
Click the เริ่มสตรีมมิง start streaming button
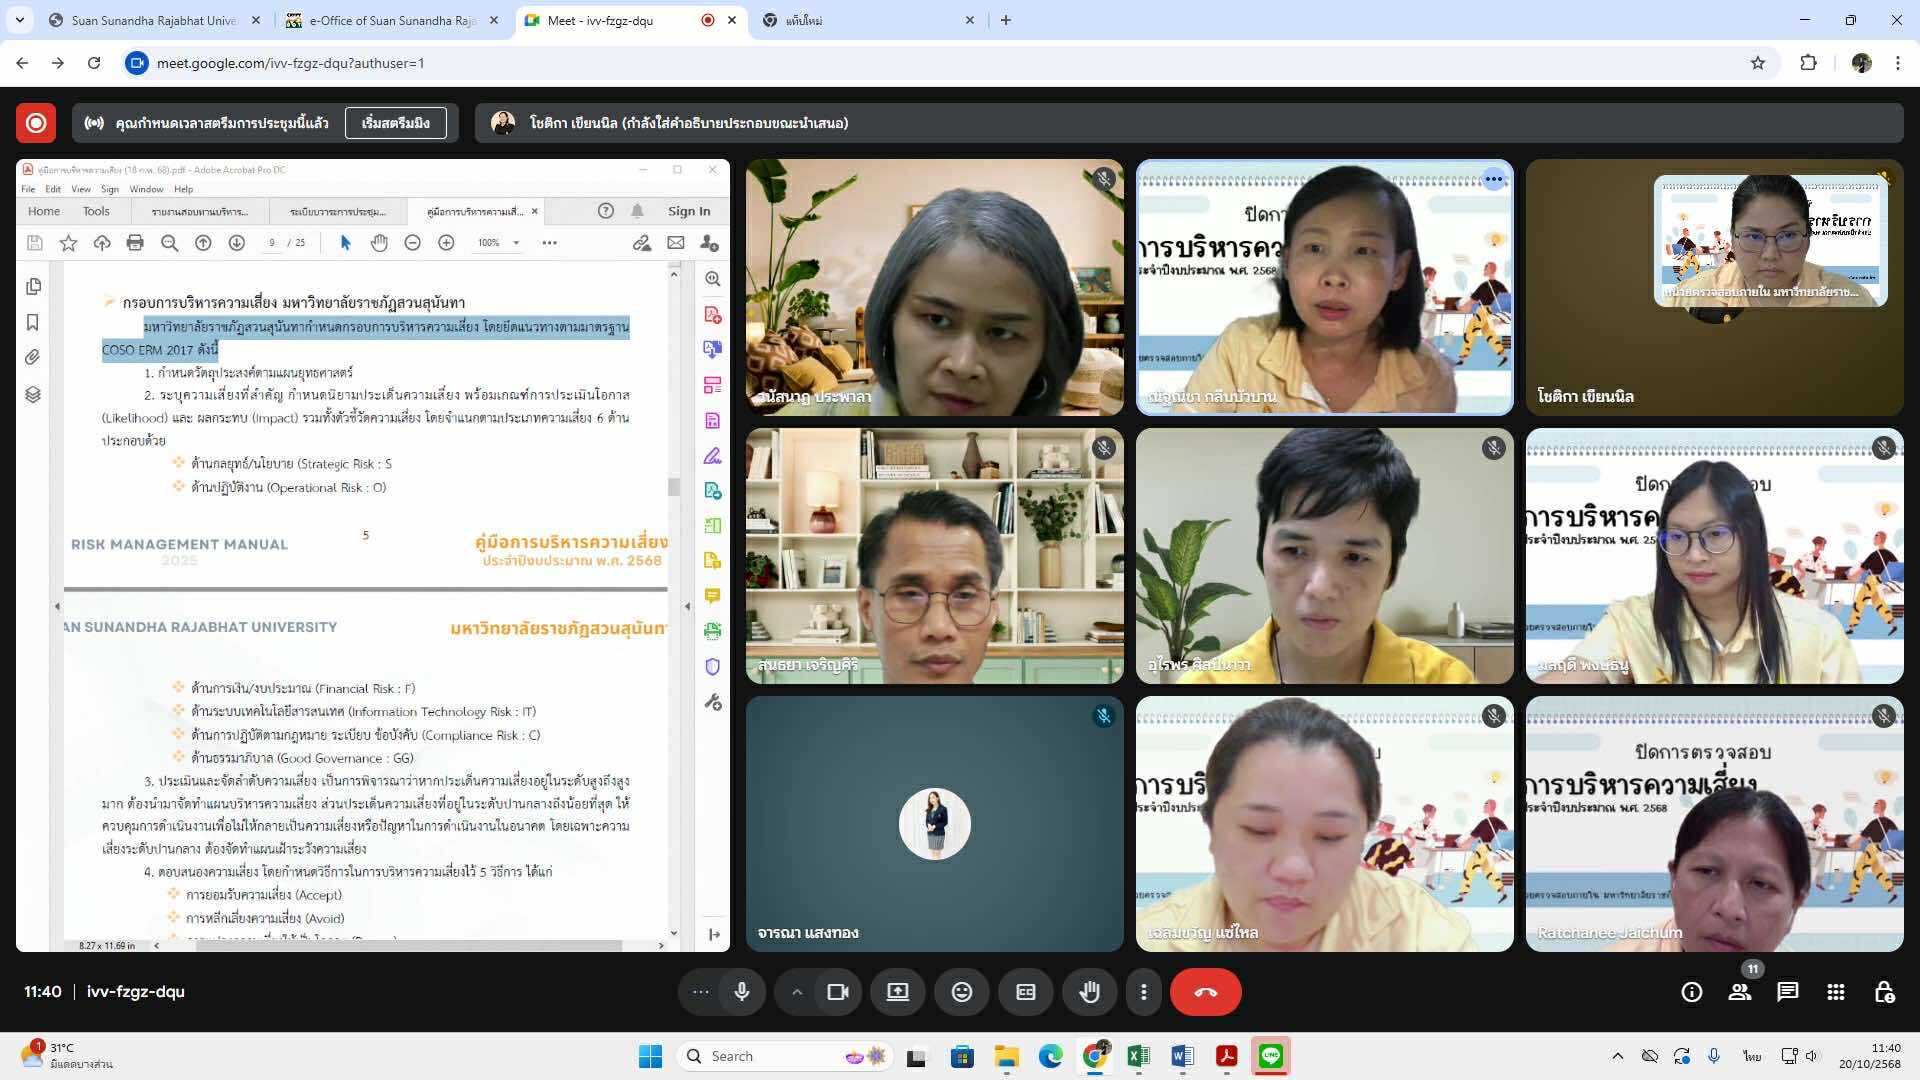click(x=395, y=123)
